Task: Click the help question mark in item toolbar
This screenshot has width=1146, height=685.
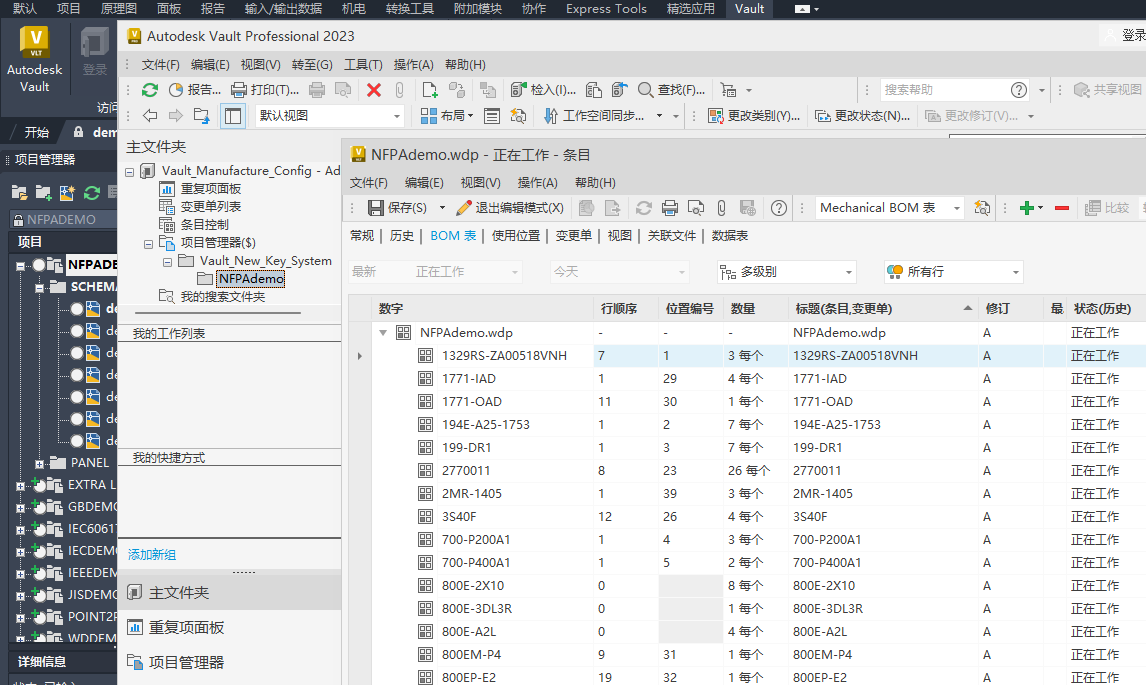Action: tap(779, 208)
